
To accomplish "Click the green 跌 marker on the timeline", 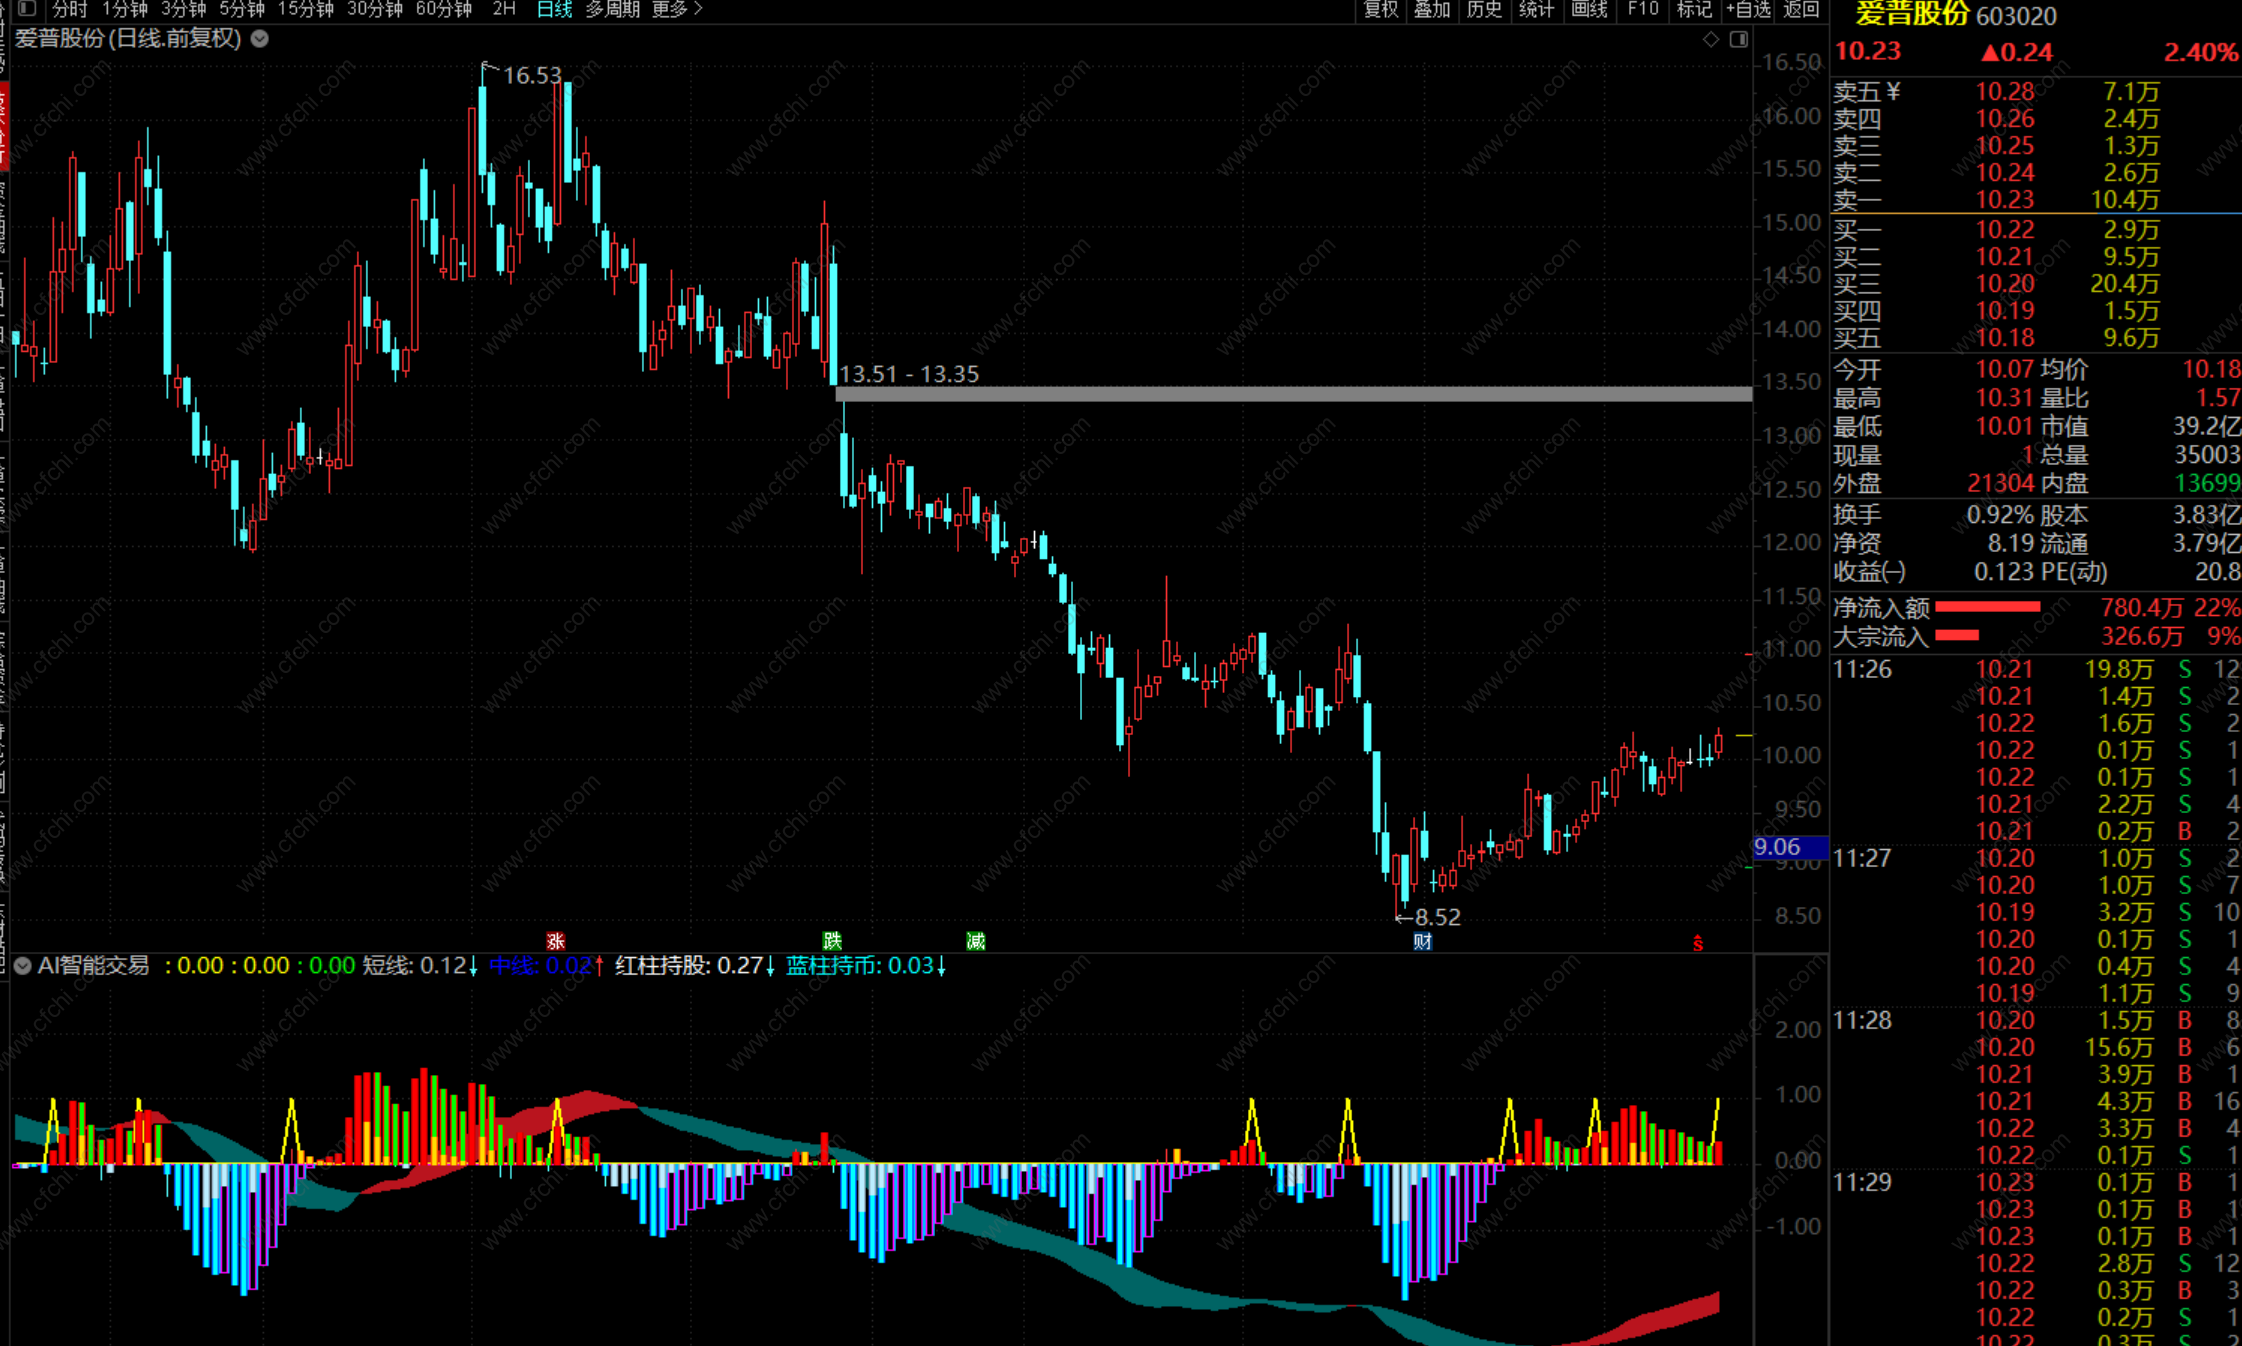I will [x=832, y=941].
